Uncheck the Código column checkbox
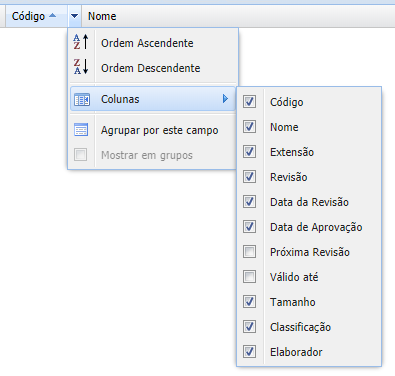Image resolution: width=395 pixels, height=376 pixels. (x=249, y=102)
